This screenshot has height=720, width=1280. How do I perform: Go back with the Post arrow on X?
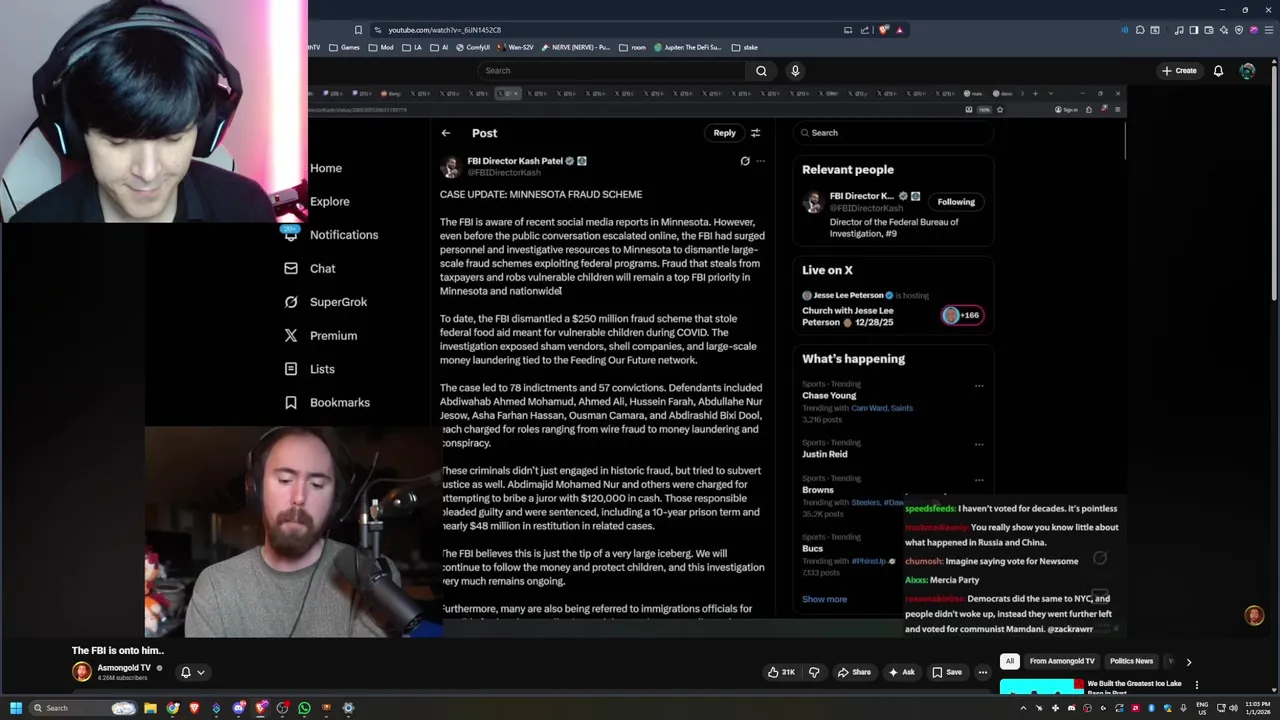tap(446, 133)
